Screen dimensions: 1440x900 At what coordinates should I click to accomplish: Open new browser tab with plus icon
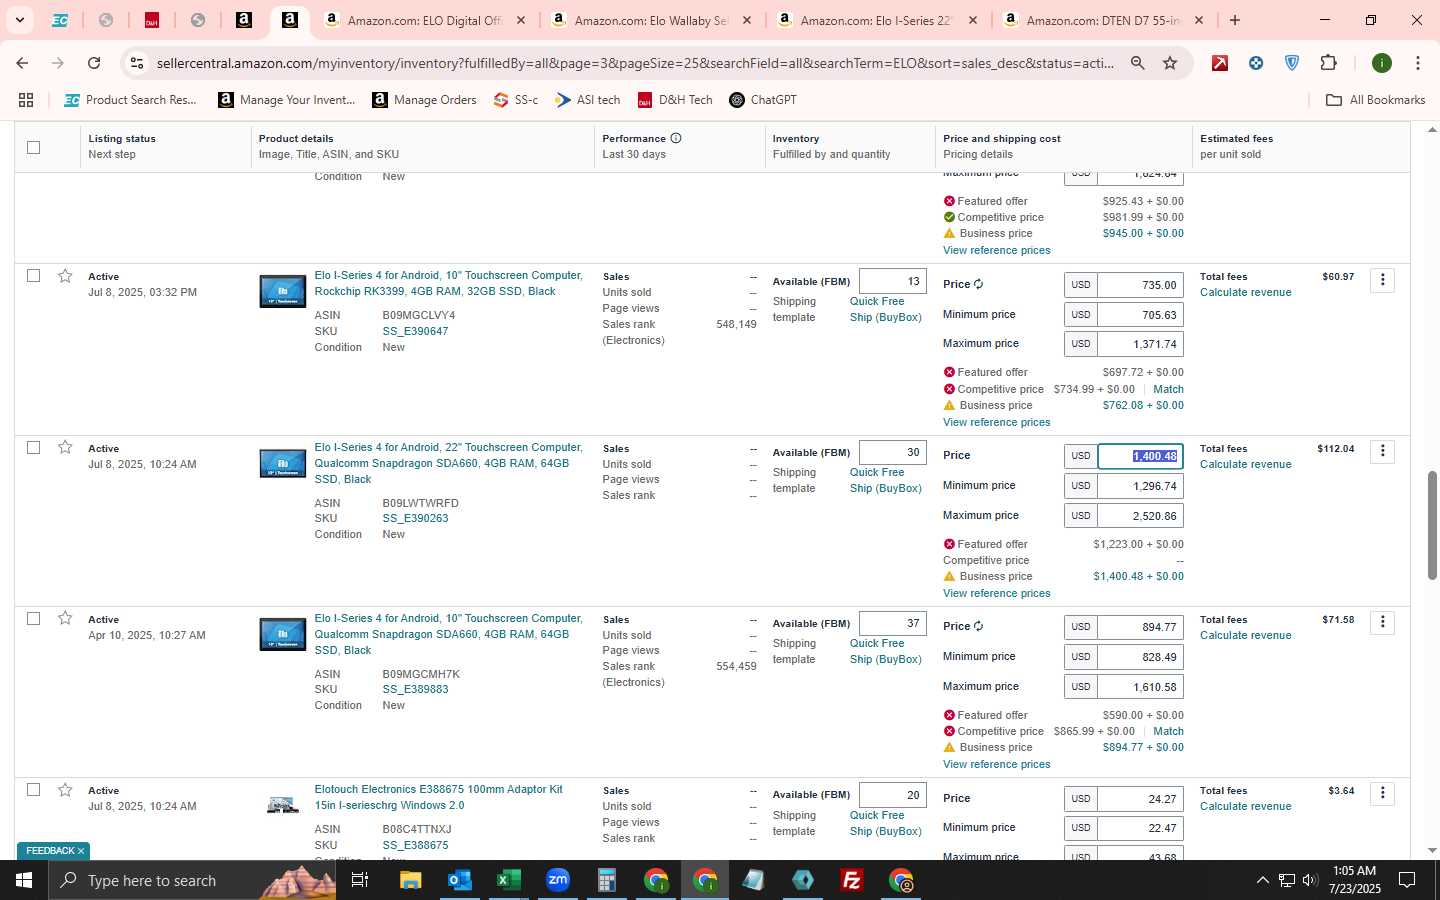(x=1235, y=20)
